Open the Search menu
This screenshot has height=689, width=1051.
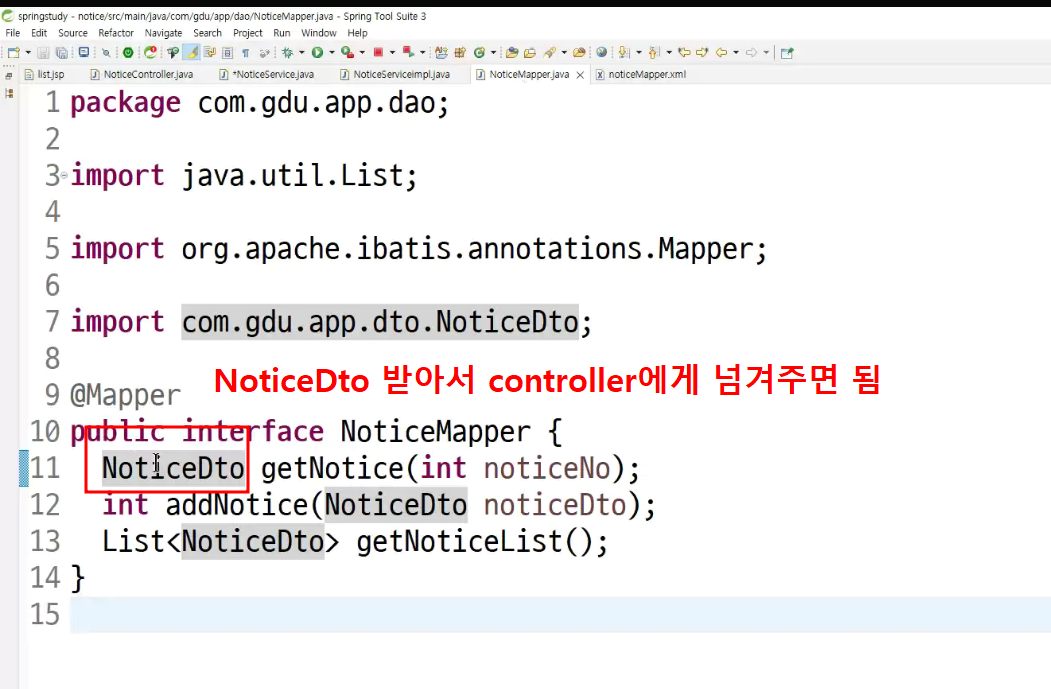coord(207,33)
